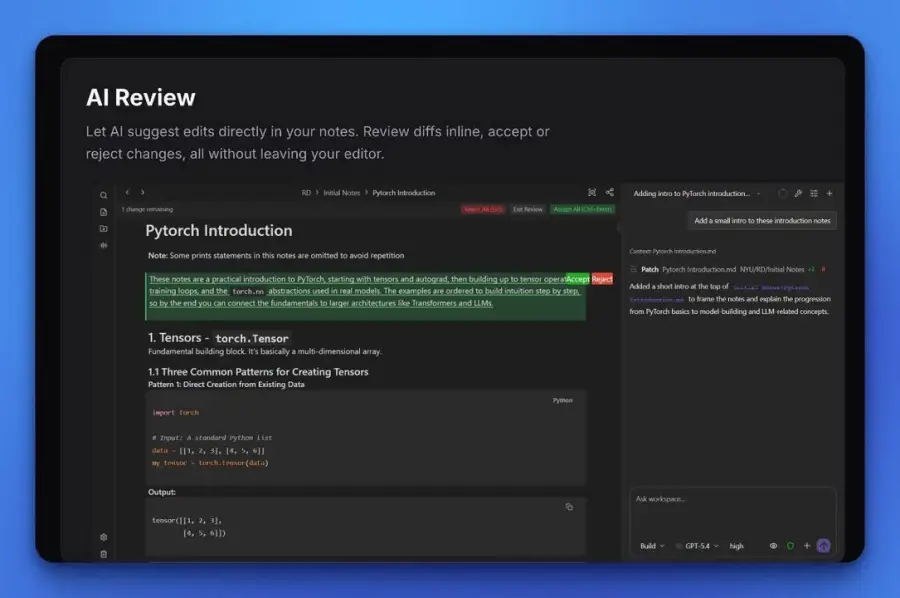Click the green shield icon in chat input
This screenshot has width=900, height=598.
(x=790, y=546)
